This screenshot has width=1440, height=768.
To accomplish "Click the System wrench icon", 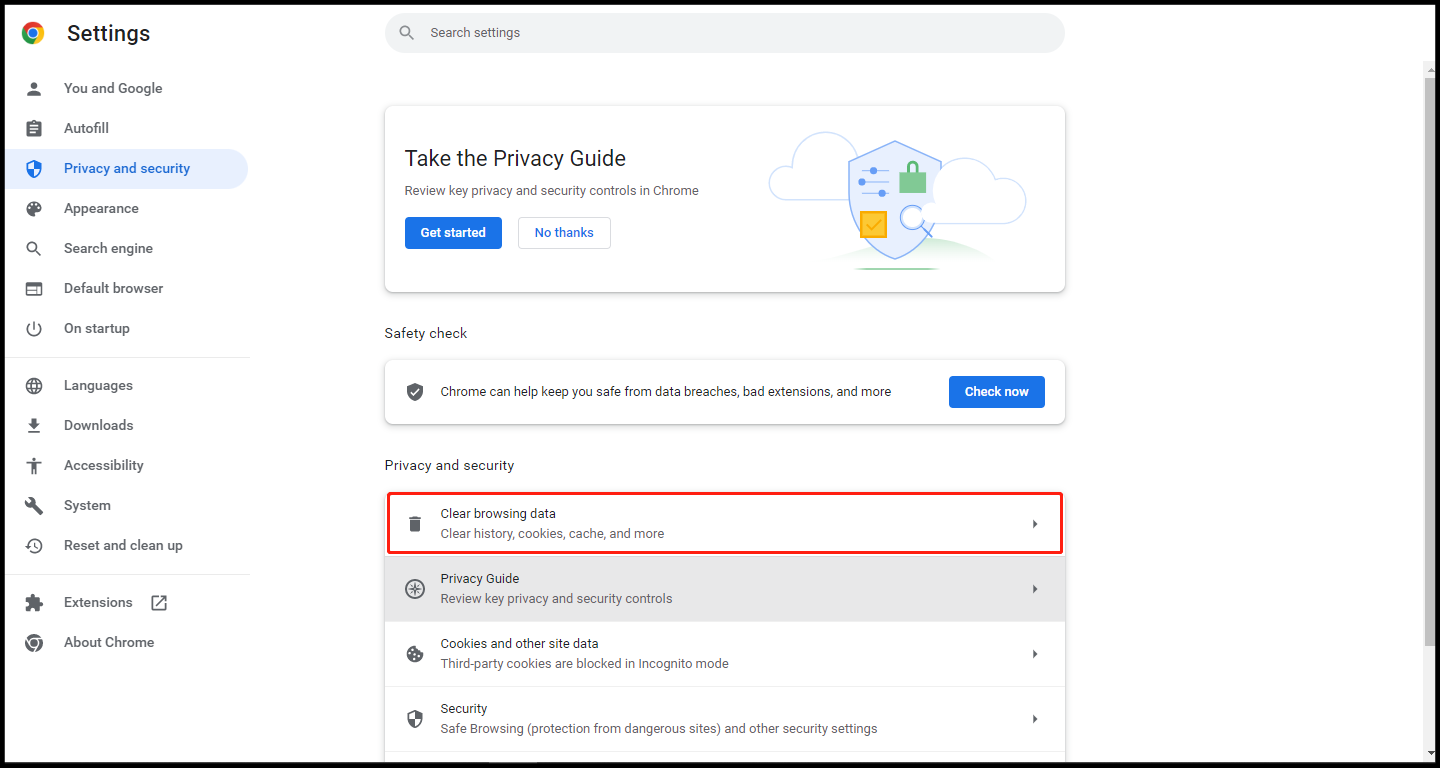I will [x=34, y=505].
